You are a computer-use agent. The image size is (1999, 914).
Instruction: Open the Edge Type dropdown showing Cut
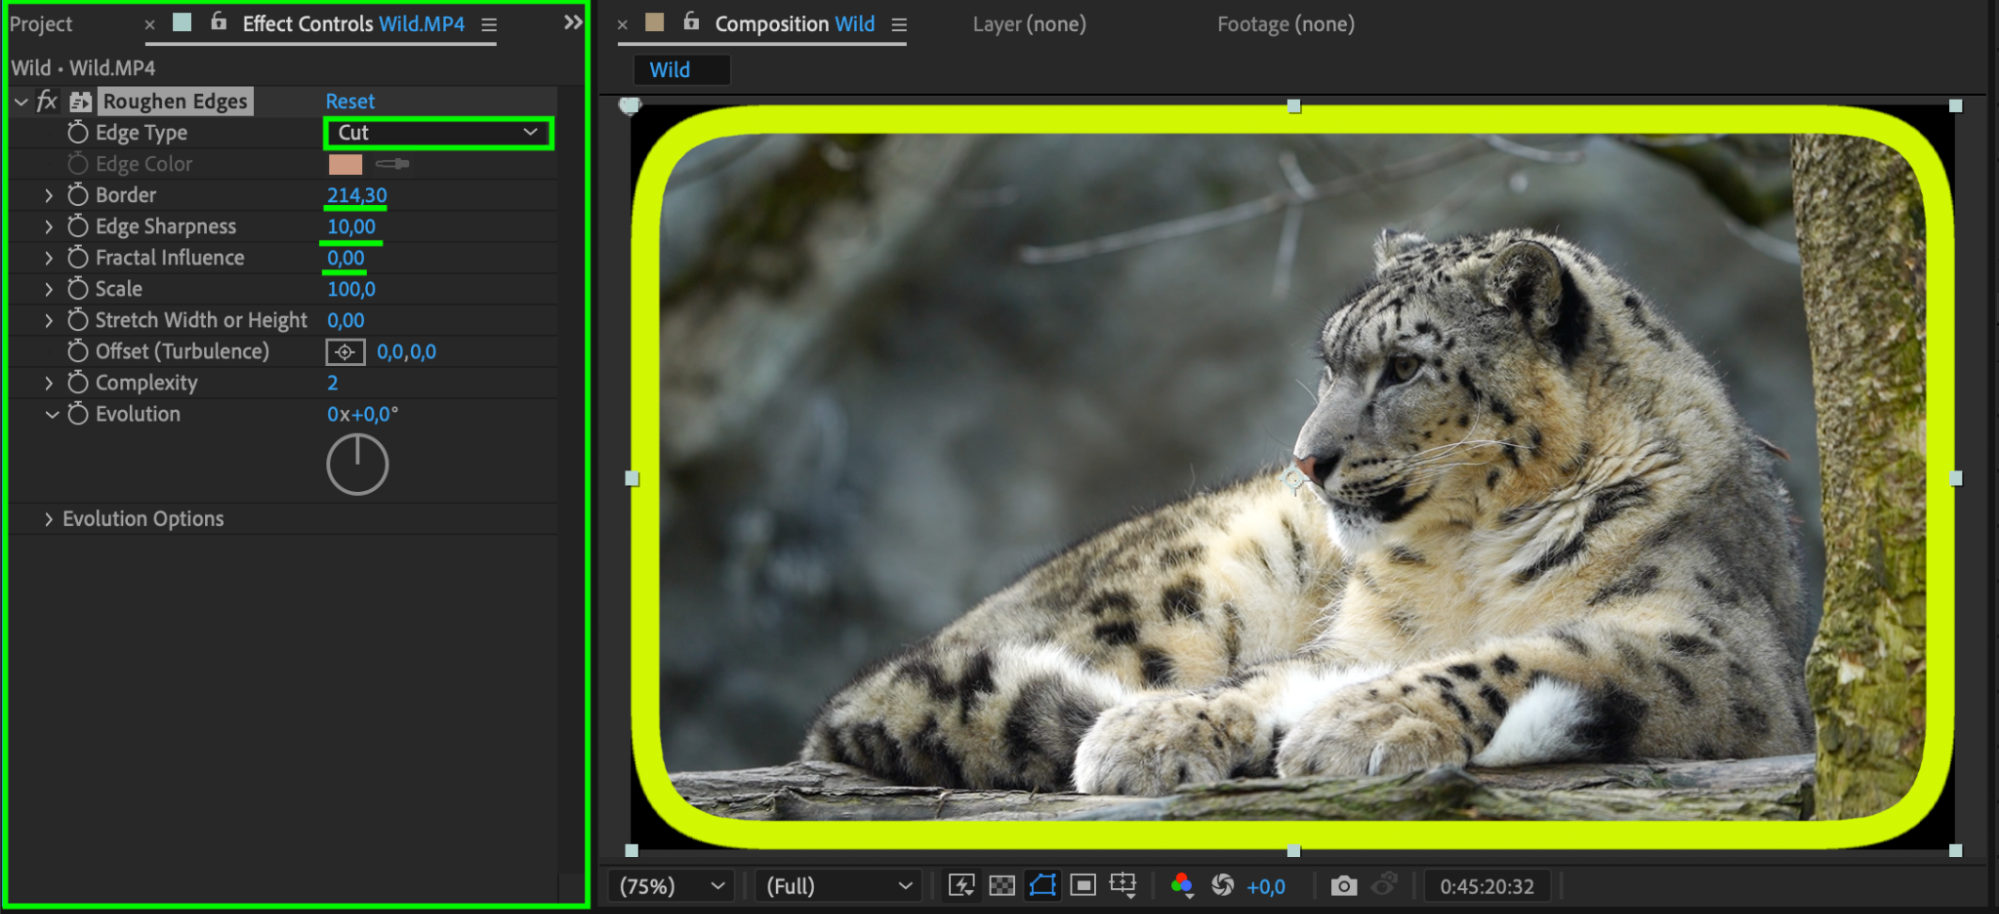(438, 133)
